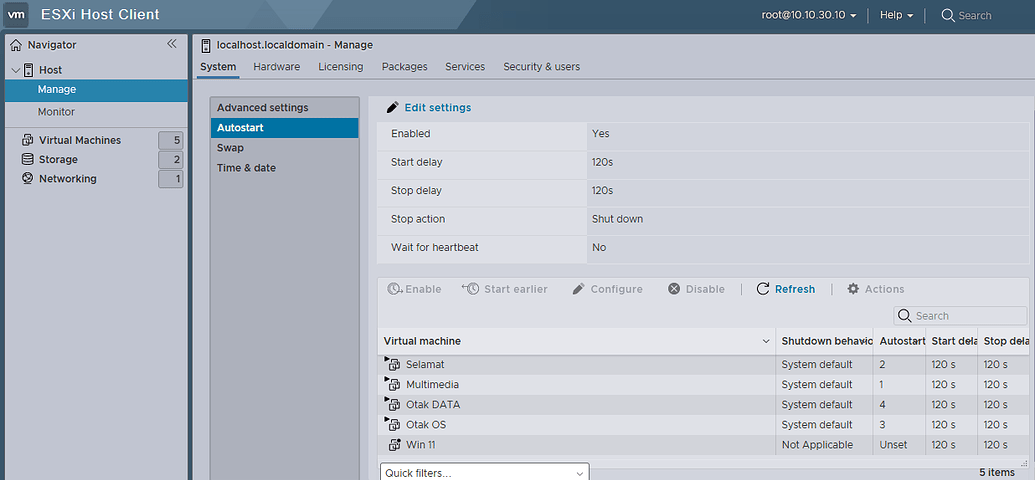Collapse the Navigator panel with double-chevron icon
The width and height of the screenshot is (1035, 480).
click(172, 44)
